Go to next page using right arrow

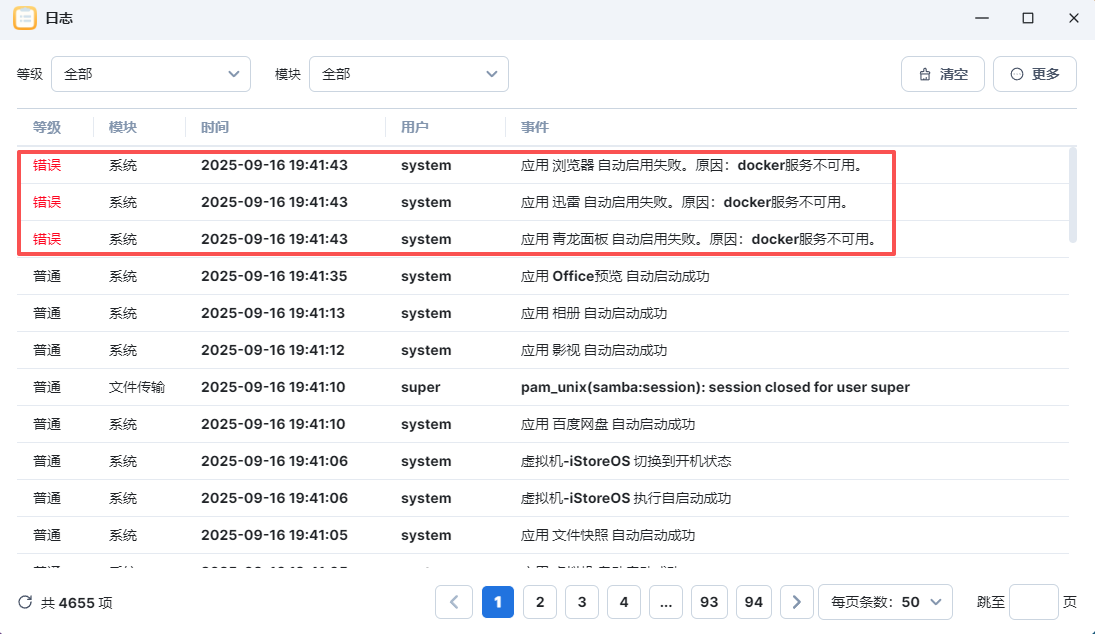coord(796,602)
